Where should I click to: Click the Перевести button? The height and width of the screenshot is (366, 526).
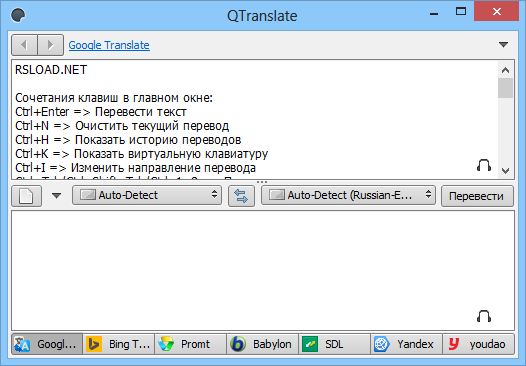click(477, 196)
